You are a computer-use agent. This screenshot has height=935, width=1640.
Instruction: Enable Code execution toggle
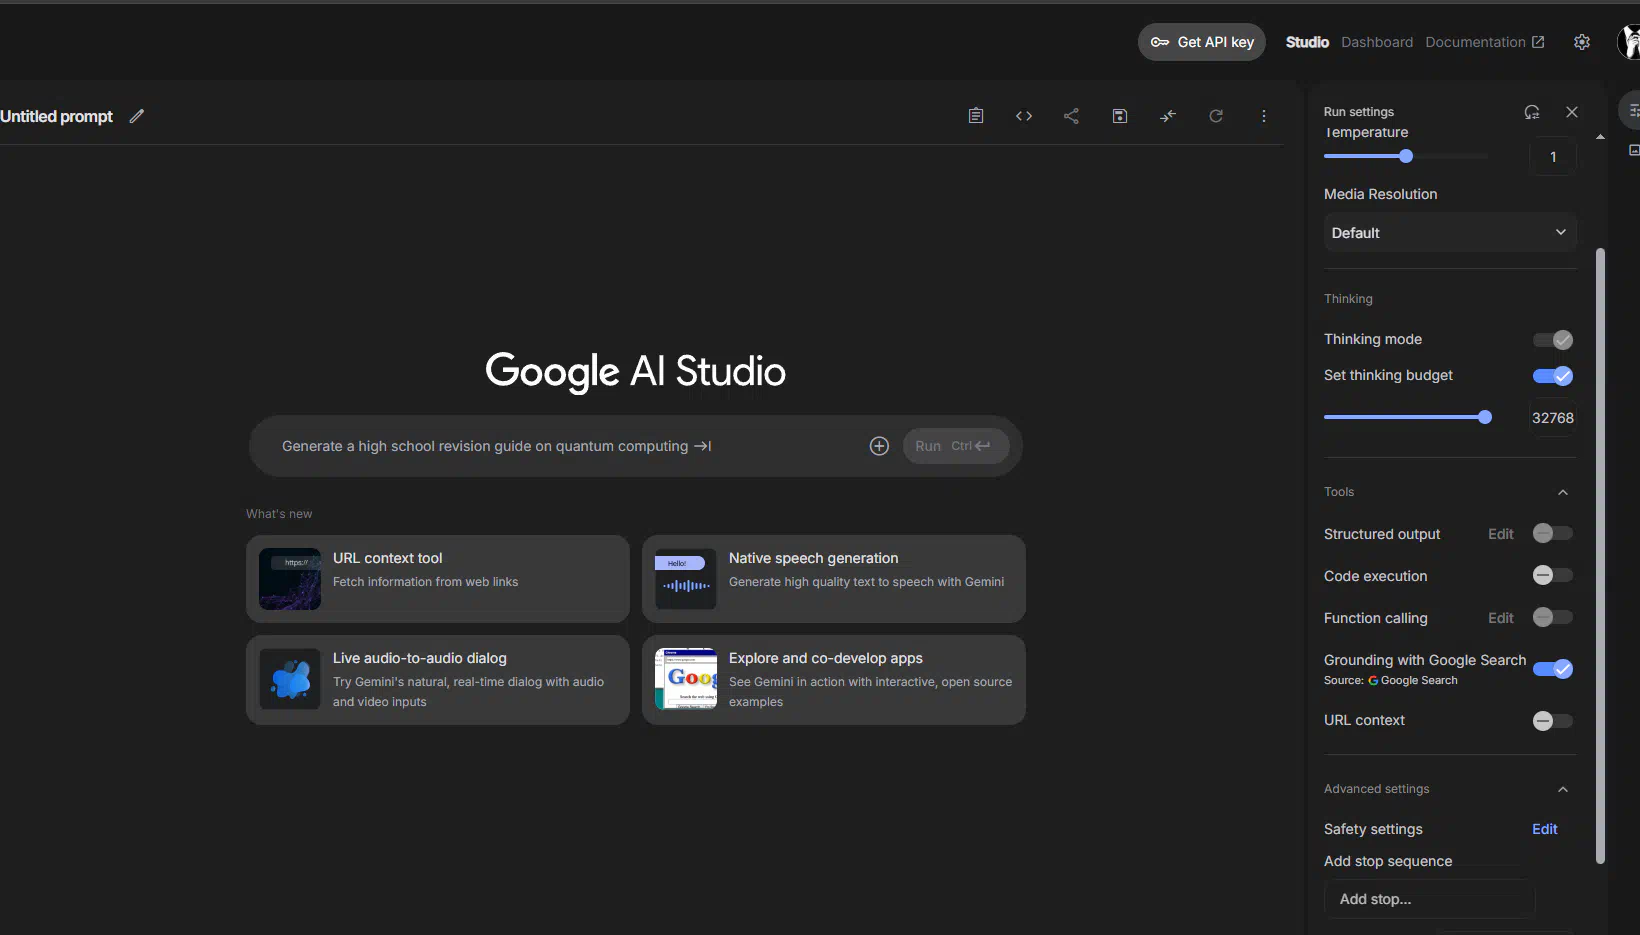click(1553, 575)
